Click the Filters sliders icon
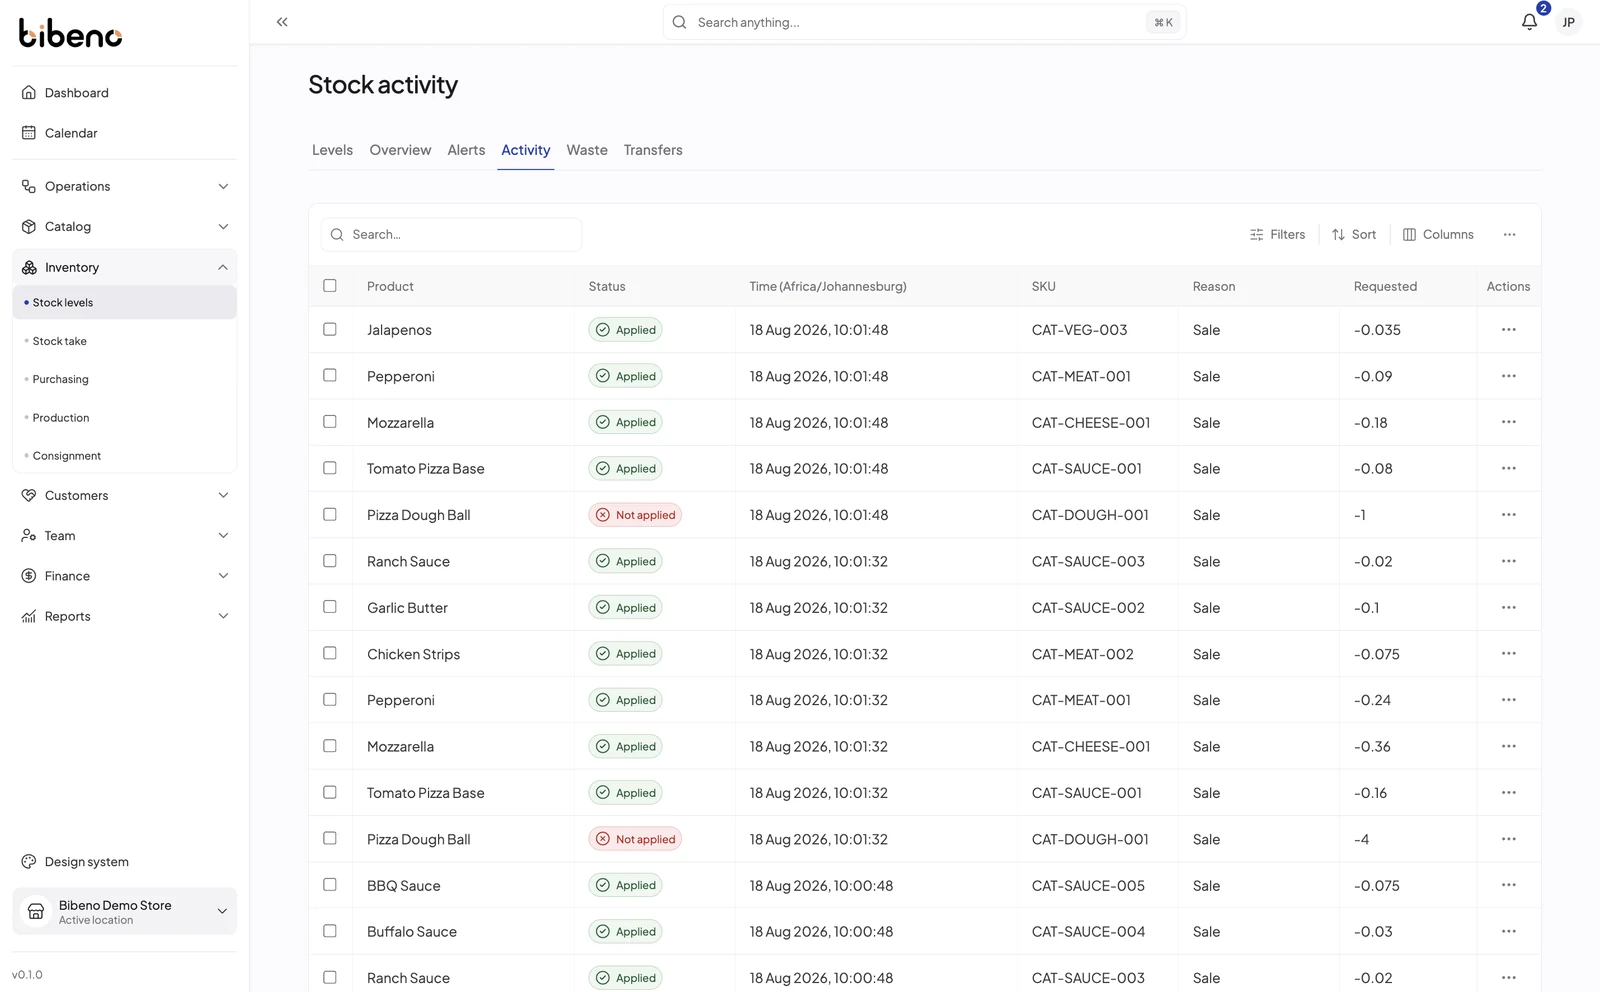 (x=1256, y=234)
